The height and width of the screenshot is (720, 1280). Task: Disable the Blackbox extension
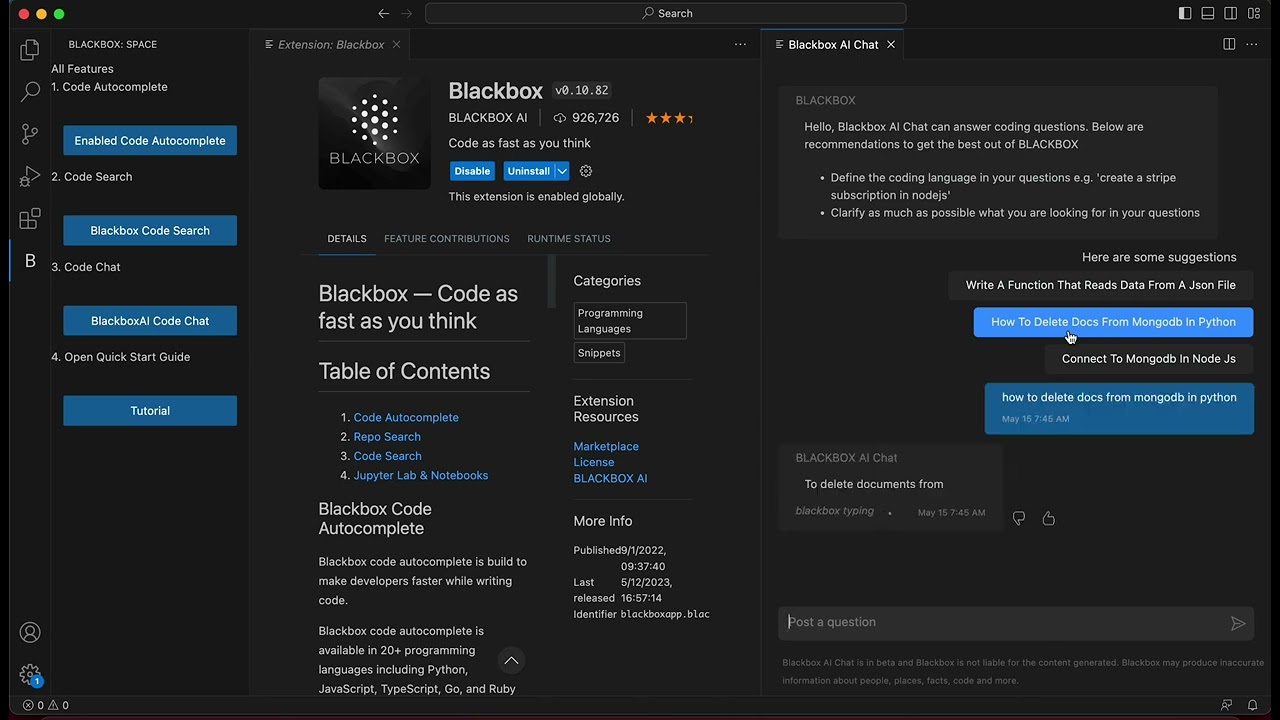471,170
